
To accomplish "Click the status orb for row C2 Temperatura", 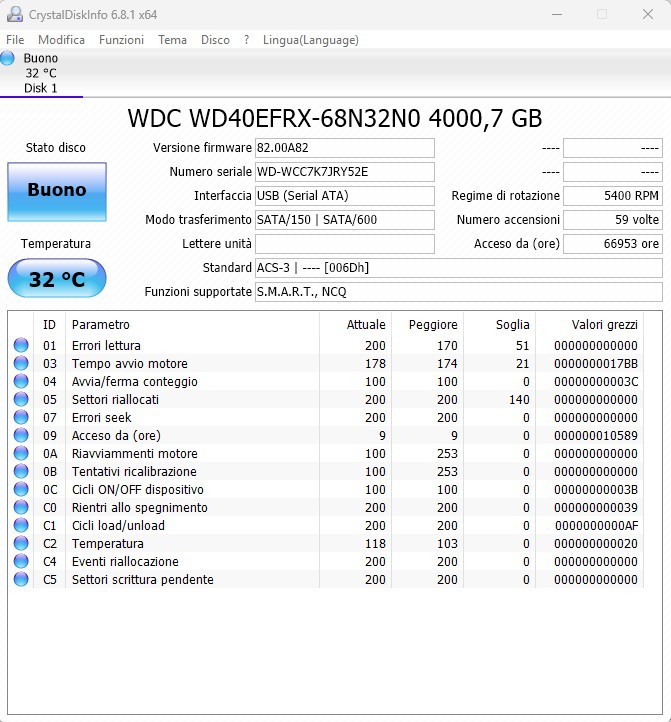I will (x=21, y=543).
